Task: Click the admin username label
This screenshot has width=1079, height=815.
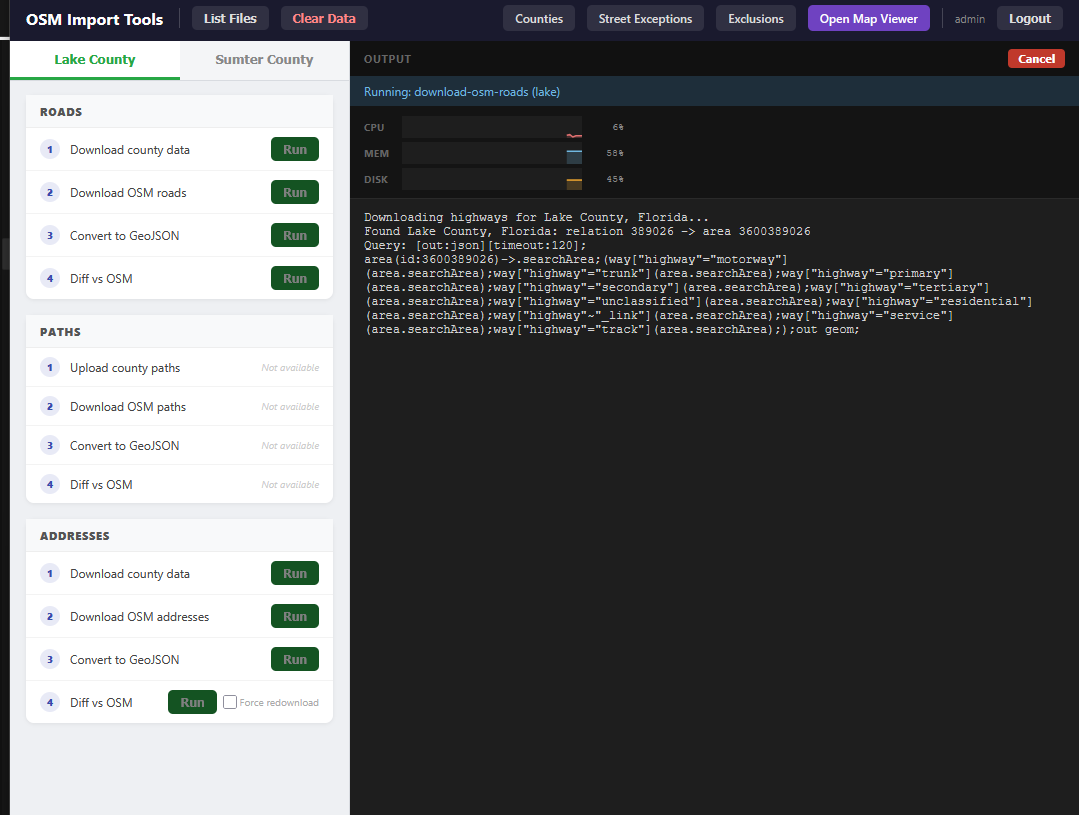Action: (970, 19)
